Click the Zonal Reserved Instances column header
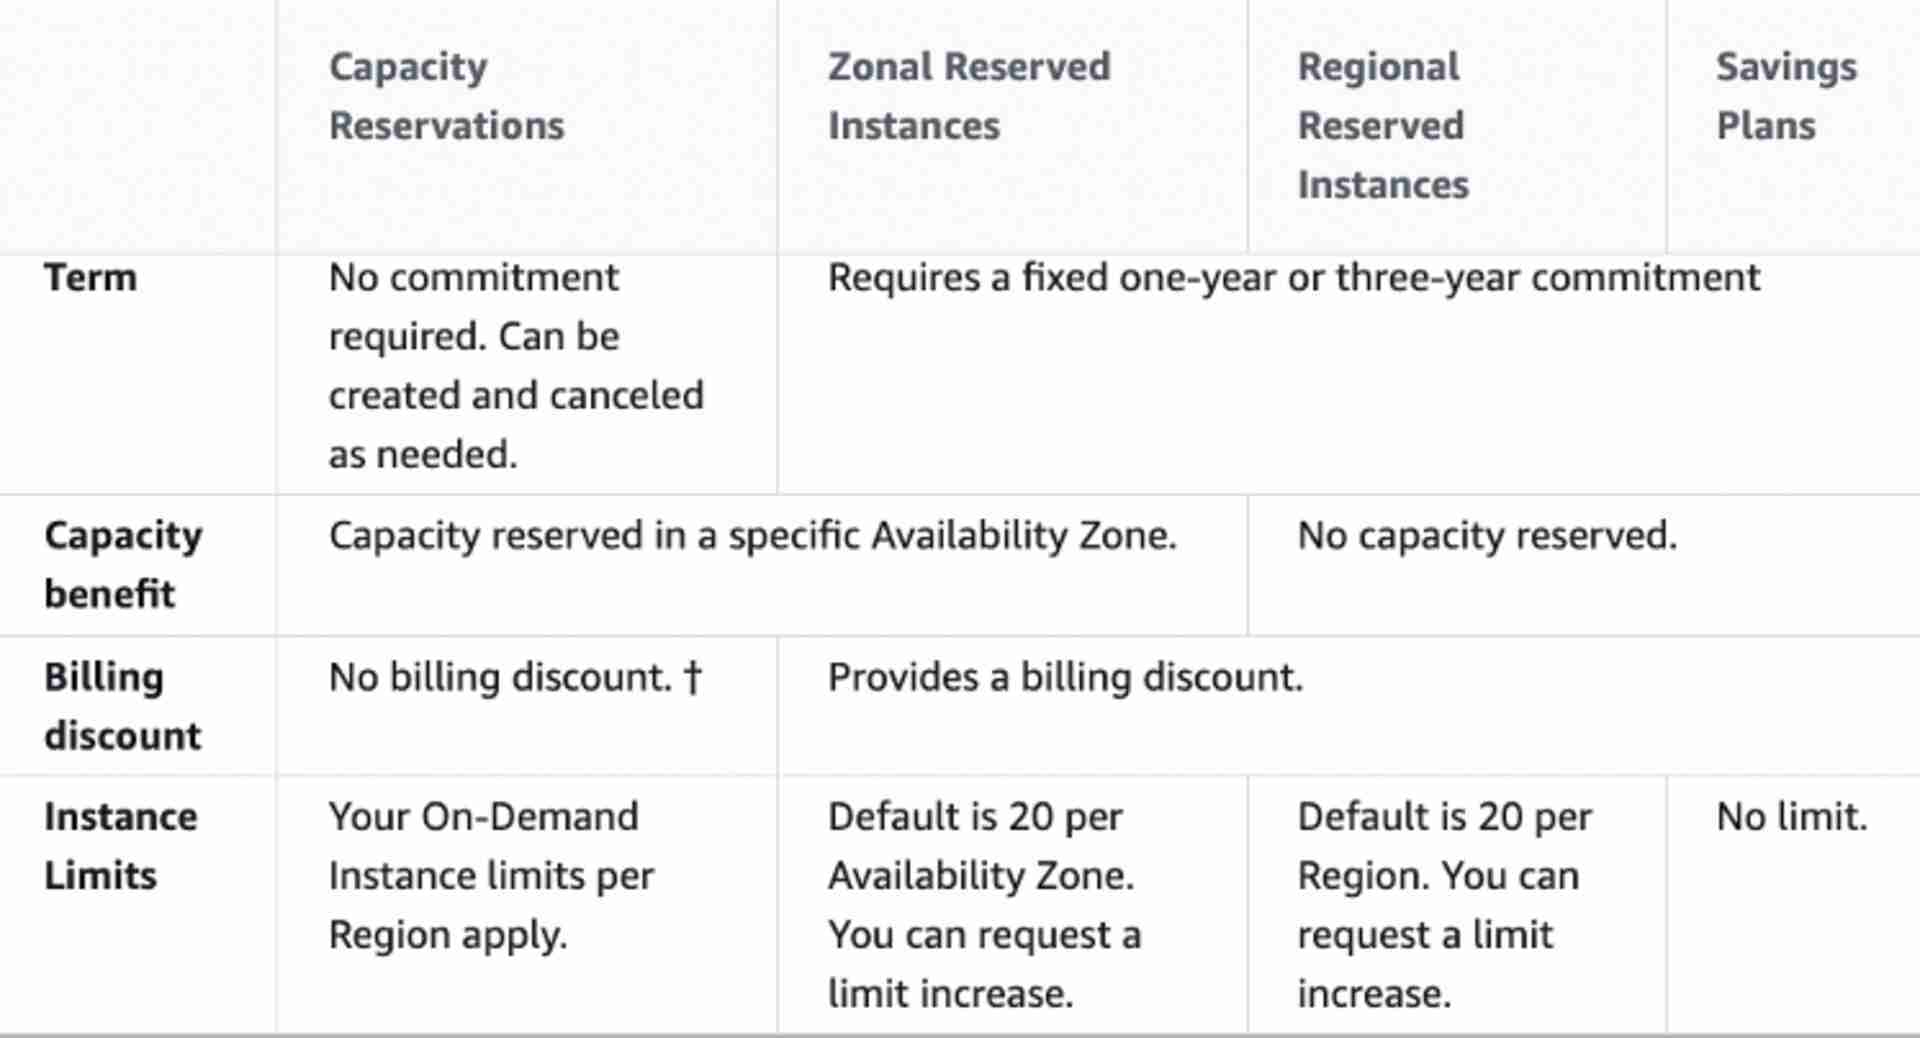 [968, 96]
